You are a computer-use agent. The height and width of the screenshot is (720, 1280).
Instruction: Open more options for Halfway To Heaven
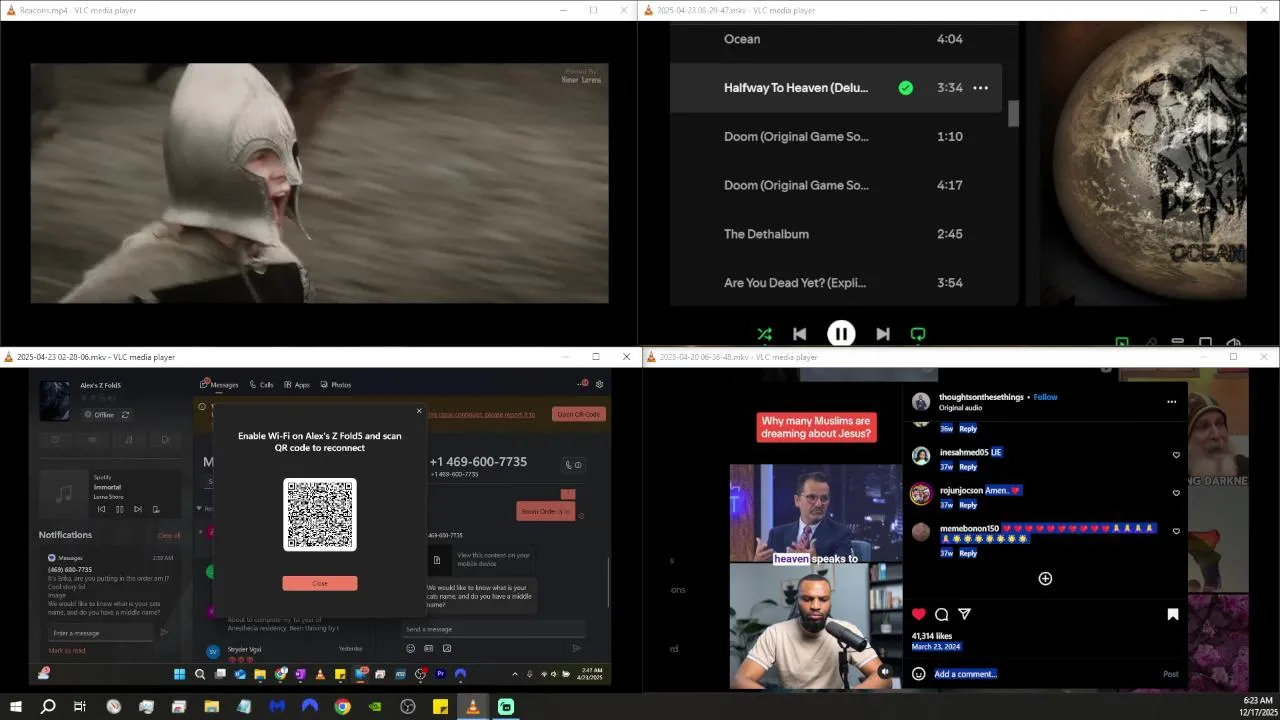pos(981,88)
